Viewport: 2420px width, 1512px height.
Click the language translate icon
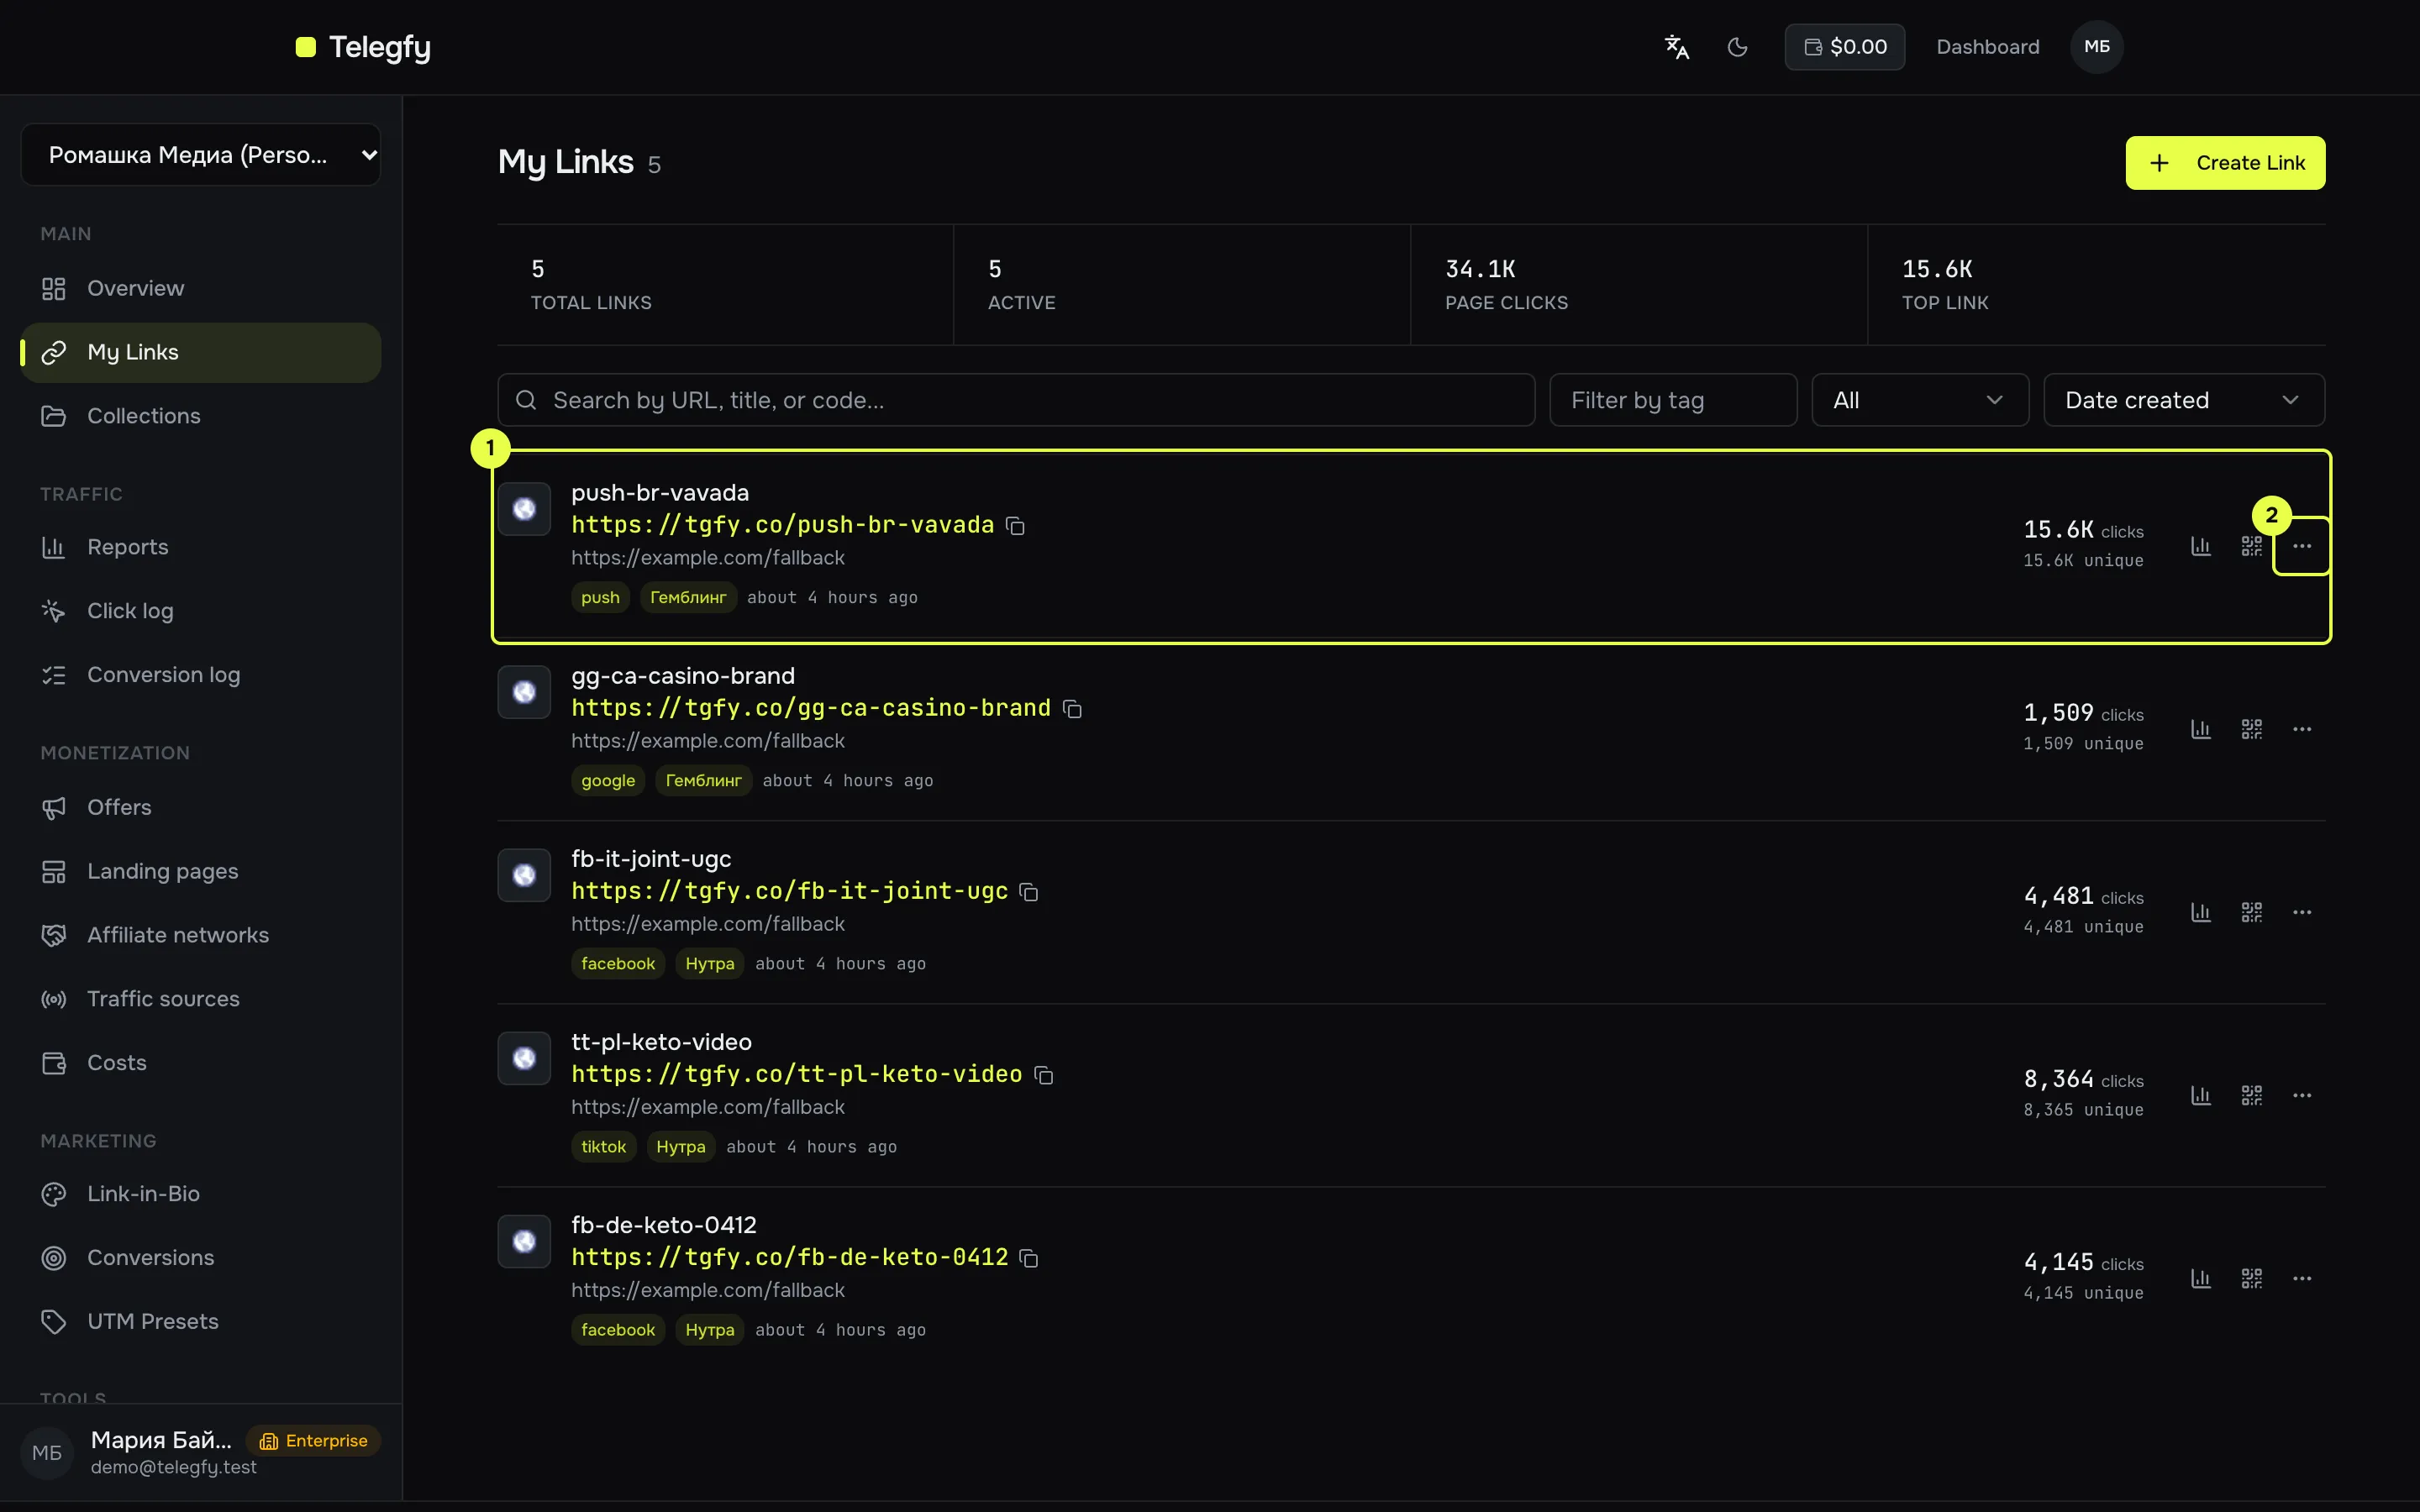1677,47
